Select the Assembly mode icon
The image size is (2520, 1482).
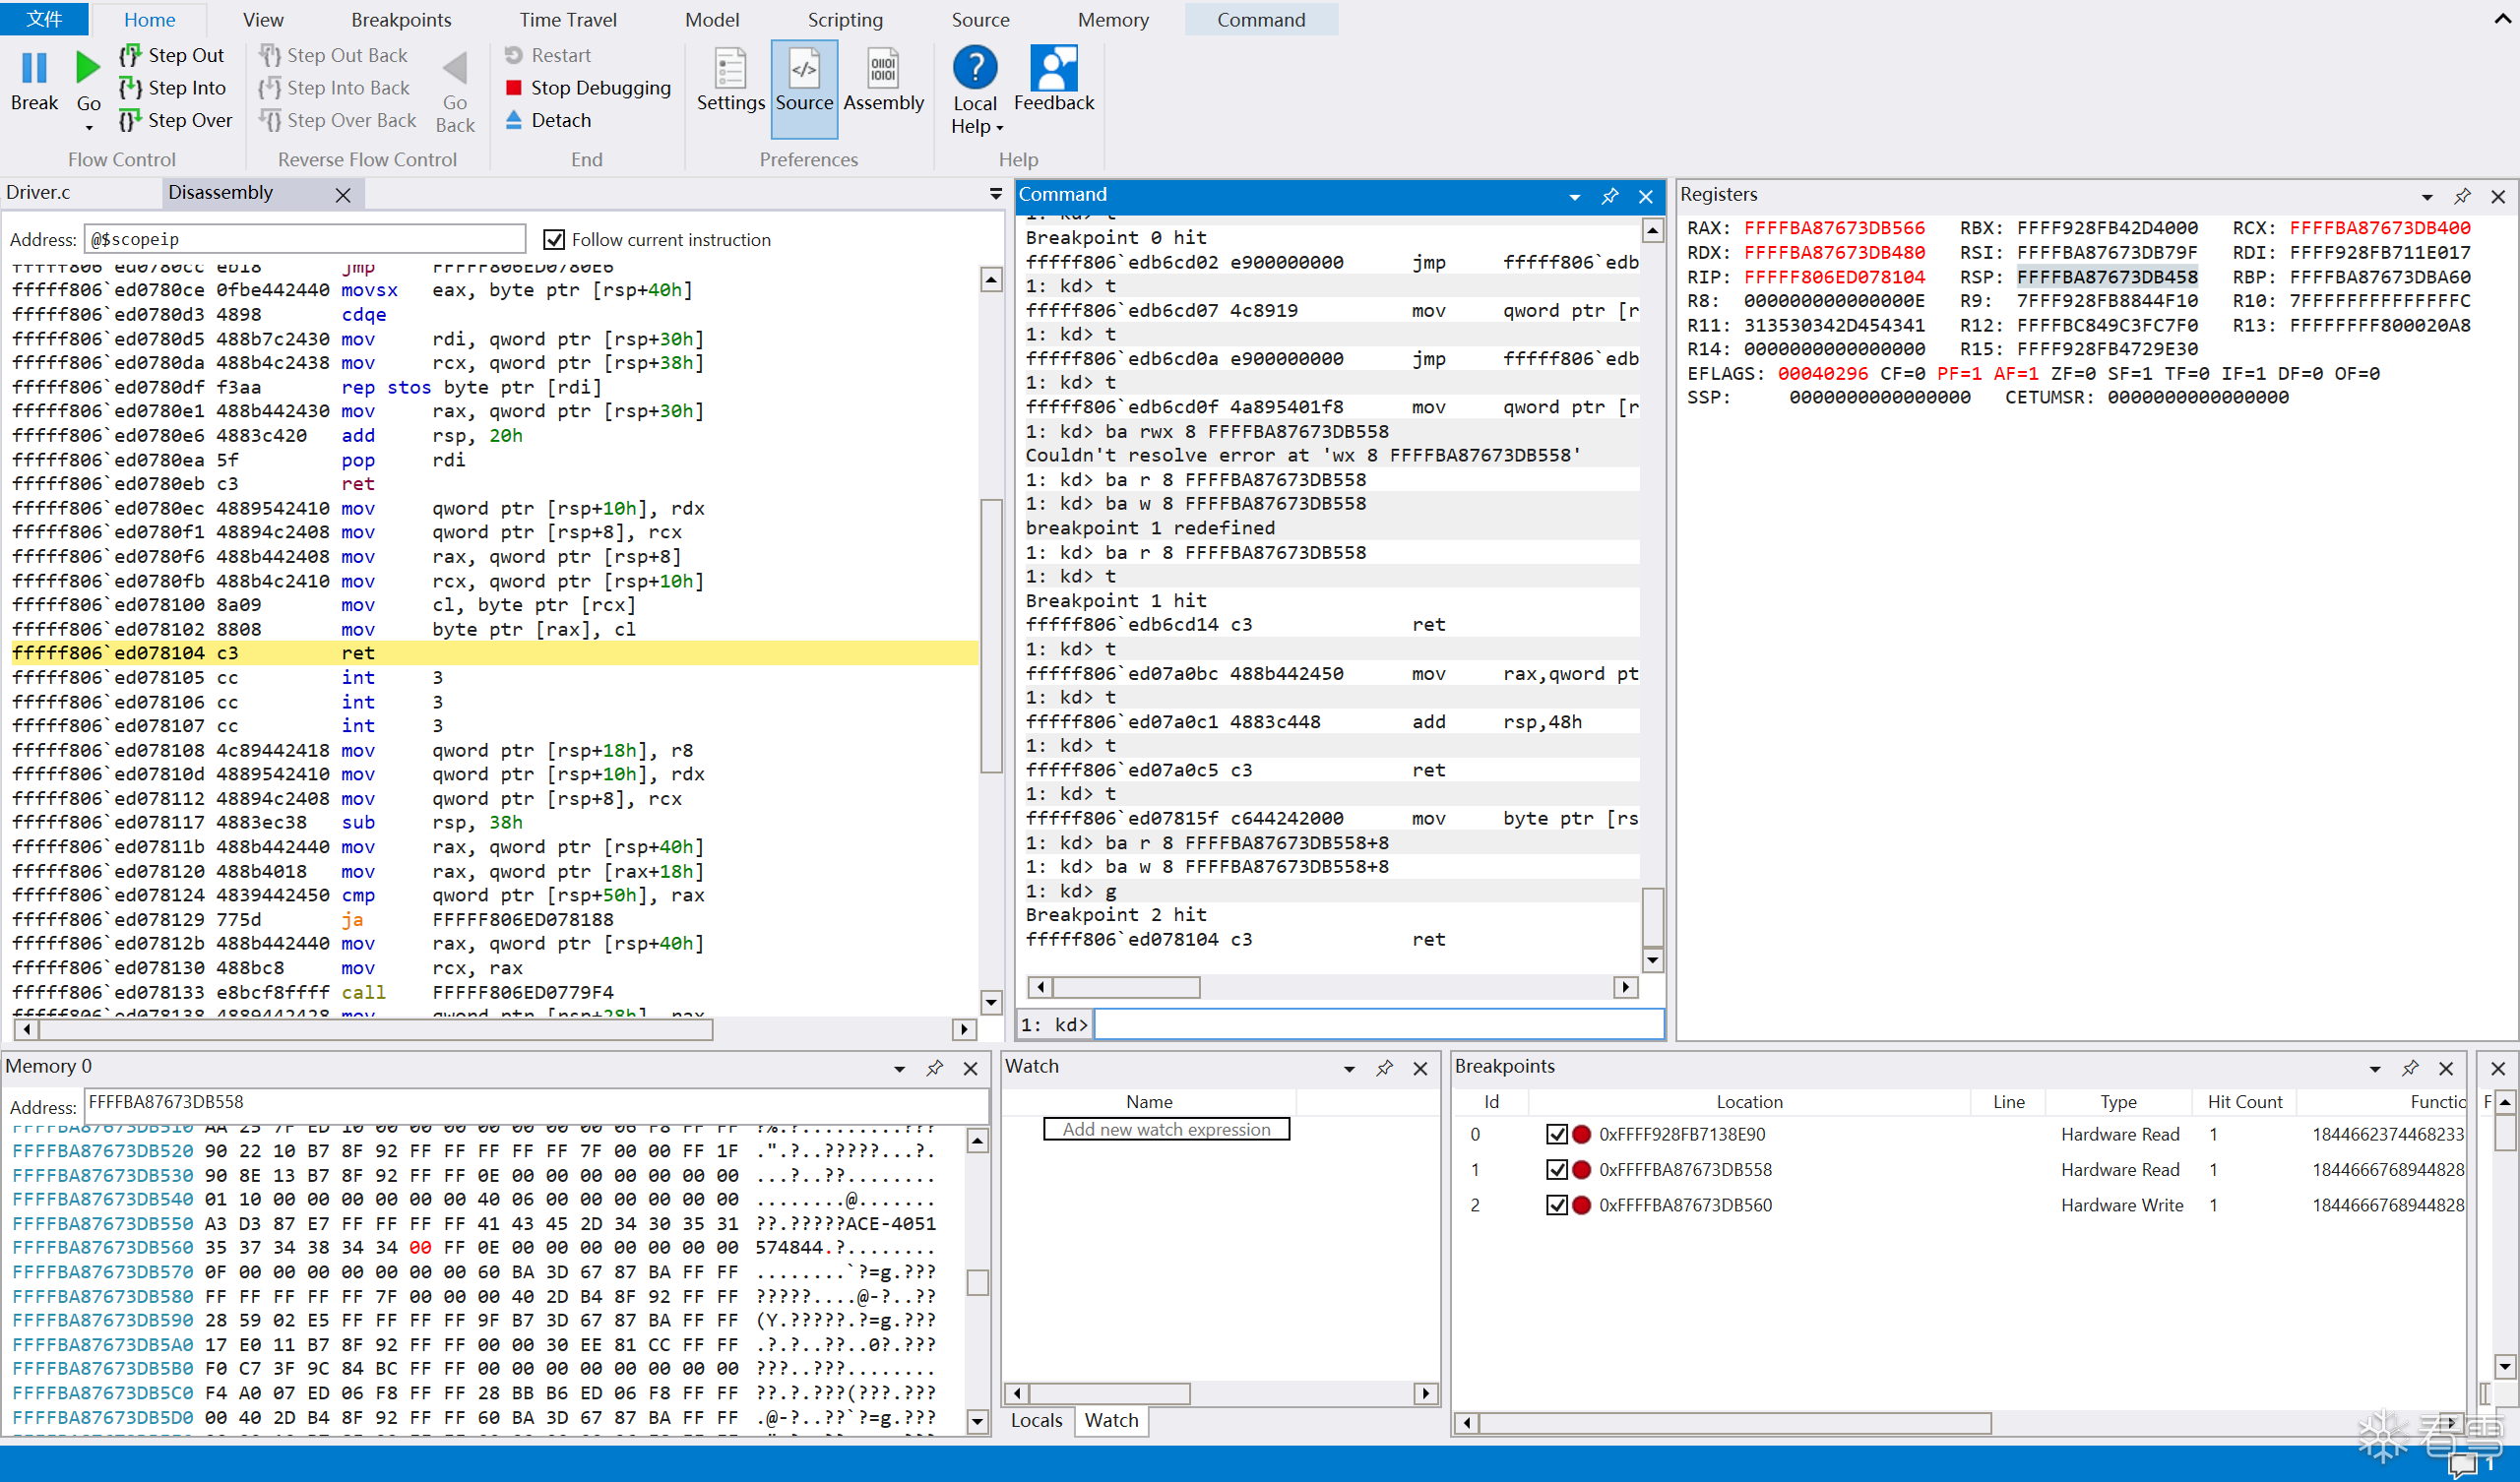point(882,70)
